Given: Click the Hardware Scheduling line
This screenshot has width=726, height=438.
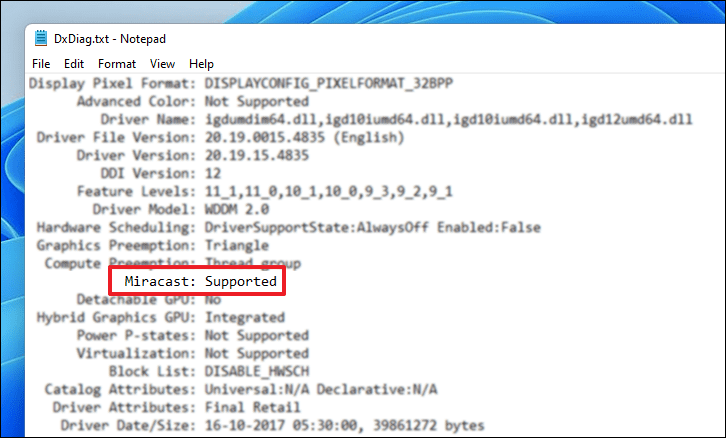Looking at the screenshot, I should 289,228.
